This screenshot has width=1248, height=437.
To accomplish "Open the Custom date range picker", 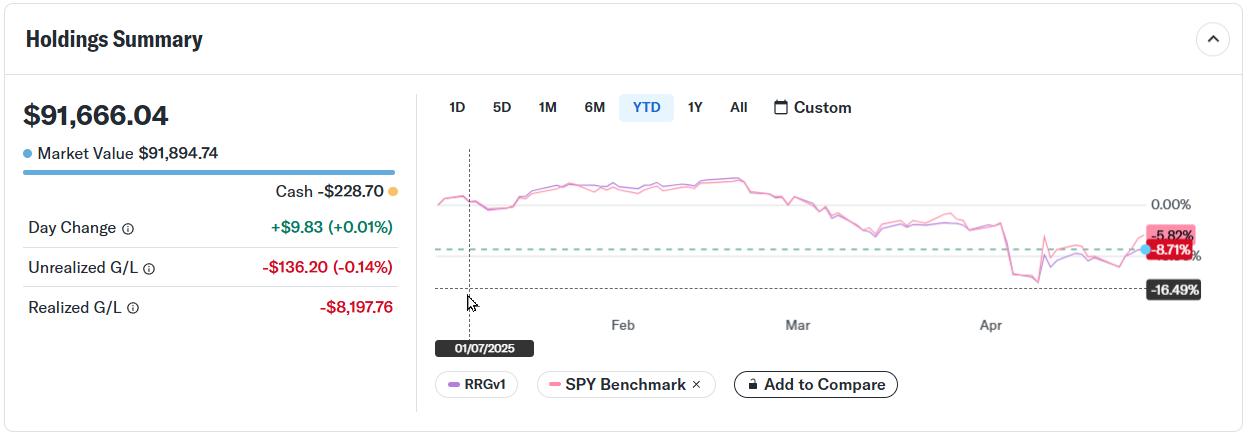I will (x=822, y=107).
